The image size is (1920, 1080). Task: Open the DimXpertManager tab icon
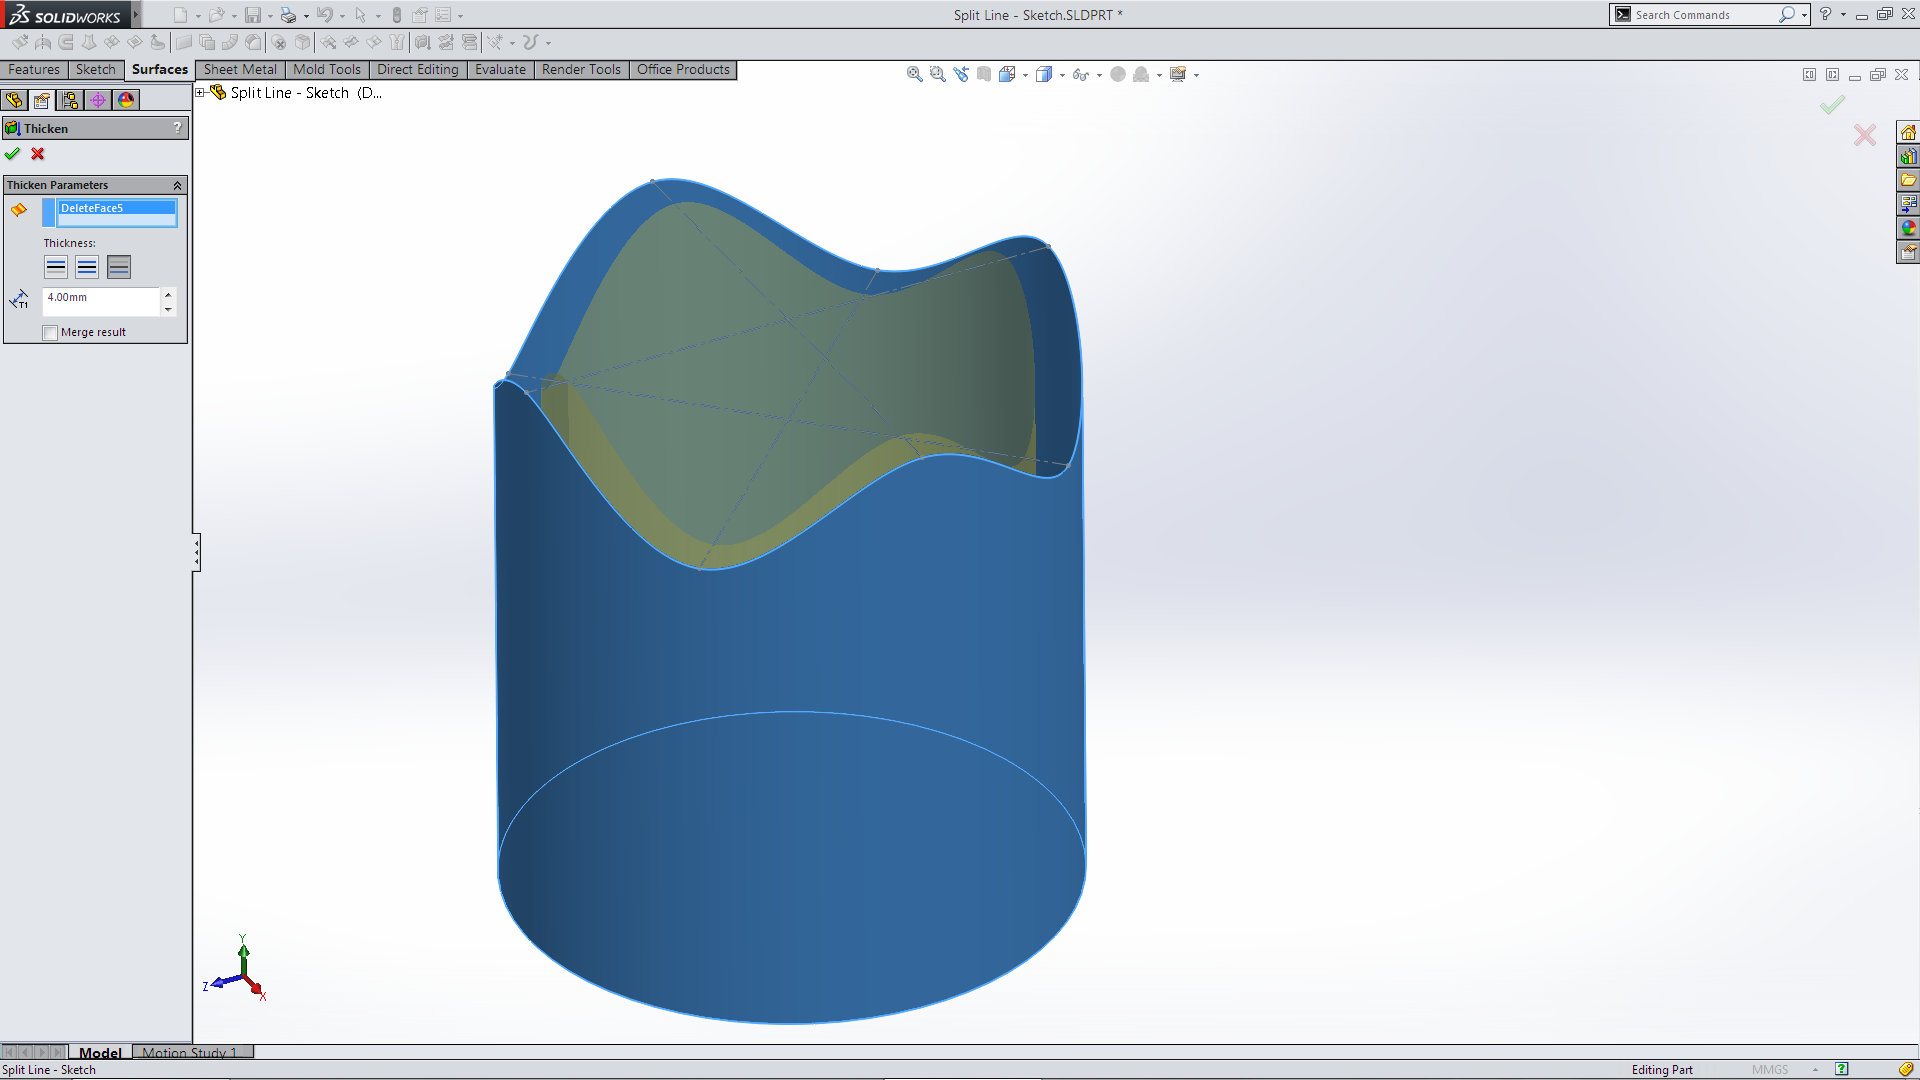tap(98, 100)
